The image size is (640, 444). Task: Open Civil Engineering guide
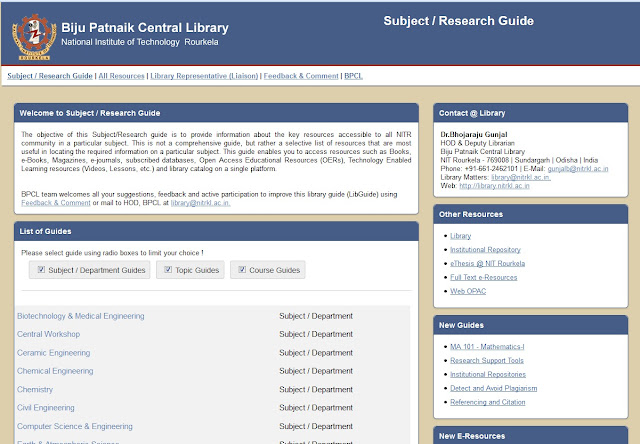point(46,408)
